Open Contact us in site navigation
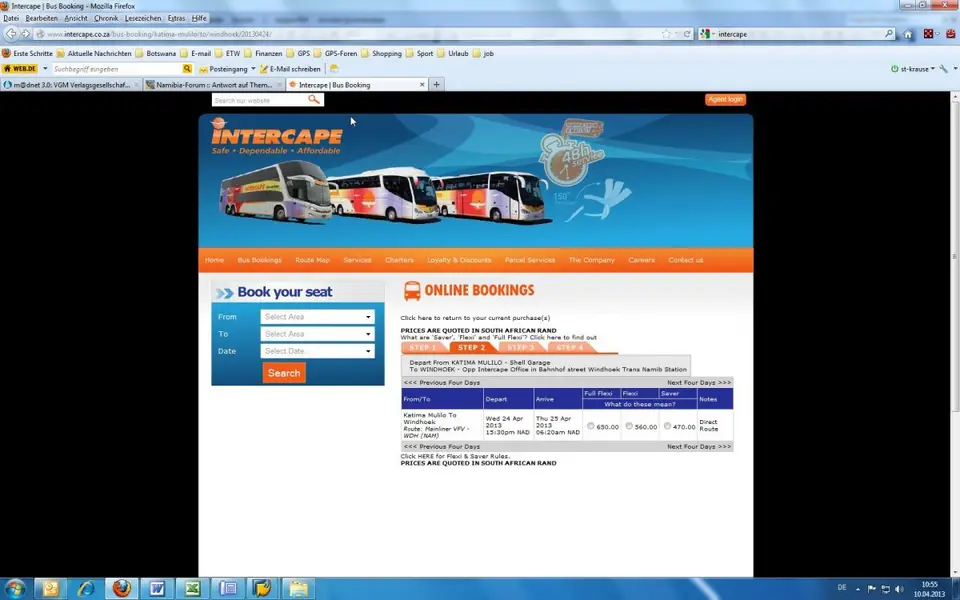 click(x=685, y=260)
